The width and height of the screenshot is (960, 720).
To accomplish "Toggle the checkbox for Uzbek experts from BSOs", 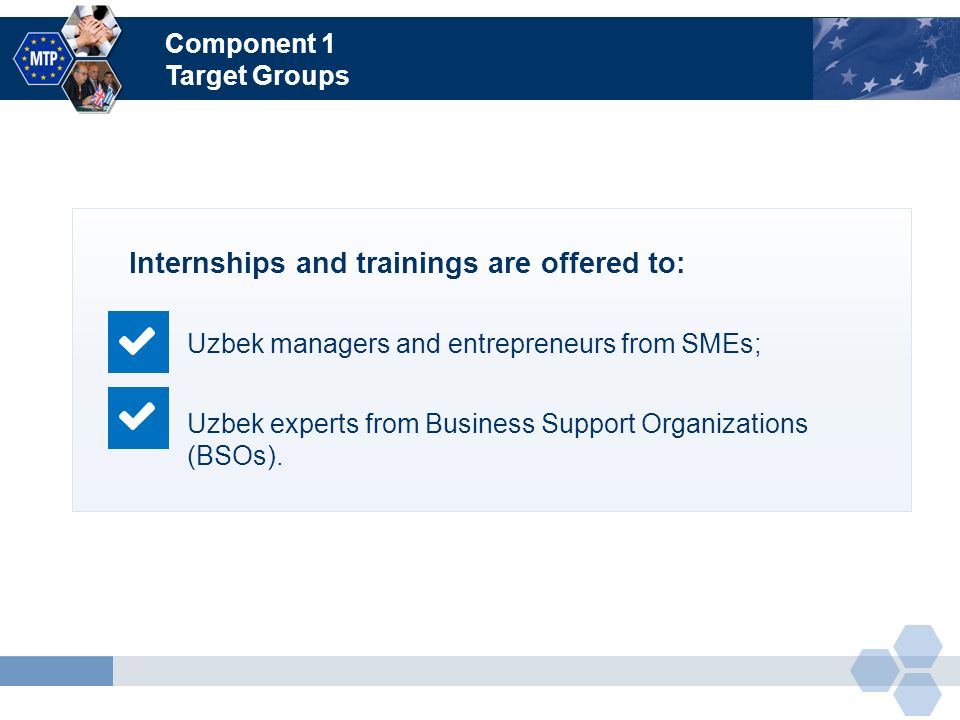I will click(138, 418).
